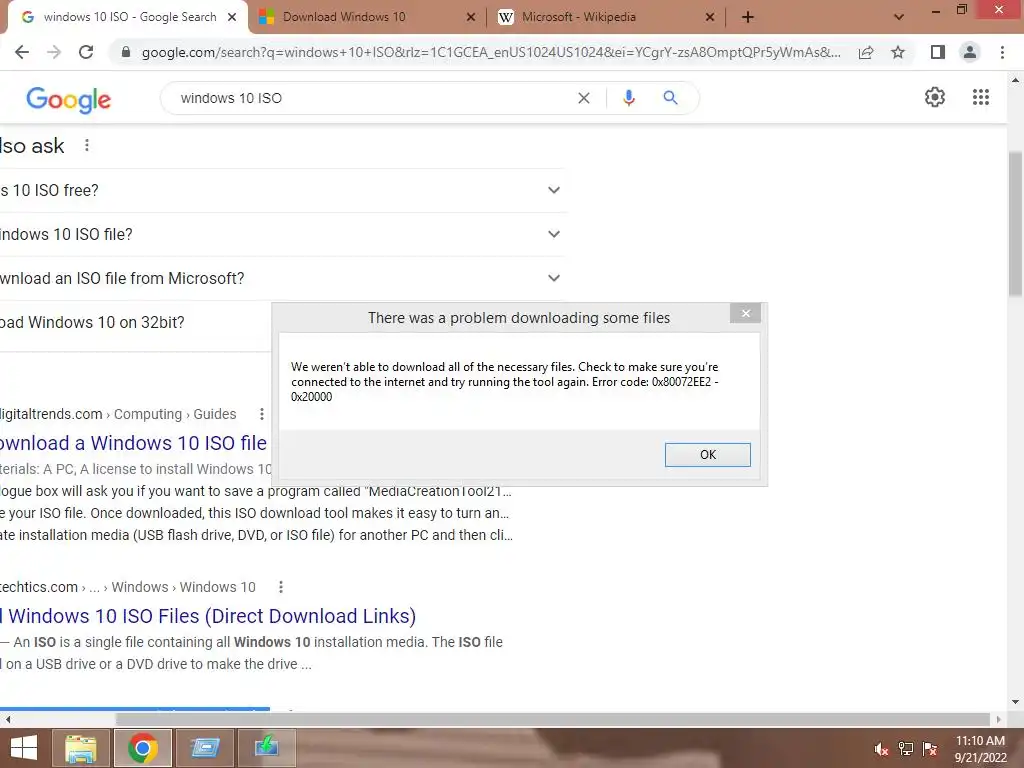Open 'Download a Windows 10 ISO file' result
The width and height of the screenshot is (1024, 768).
[x=133, y=443]
